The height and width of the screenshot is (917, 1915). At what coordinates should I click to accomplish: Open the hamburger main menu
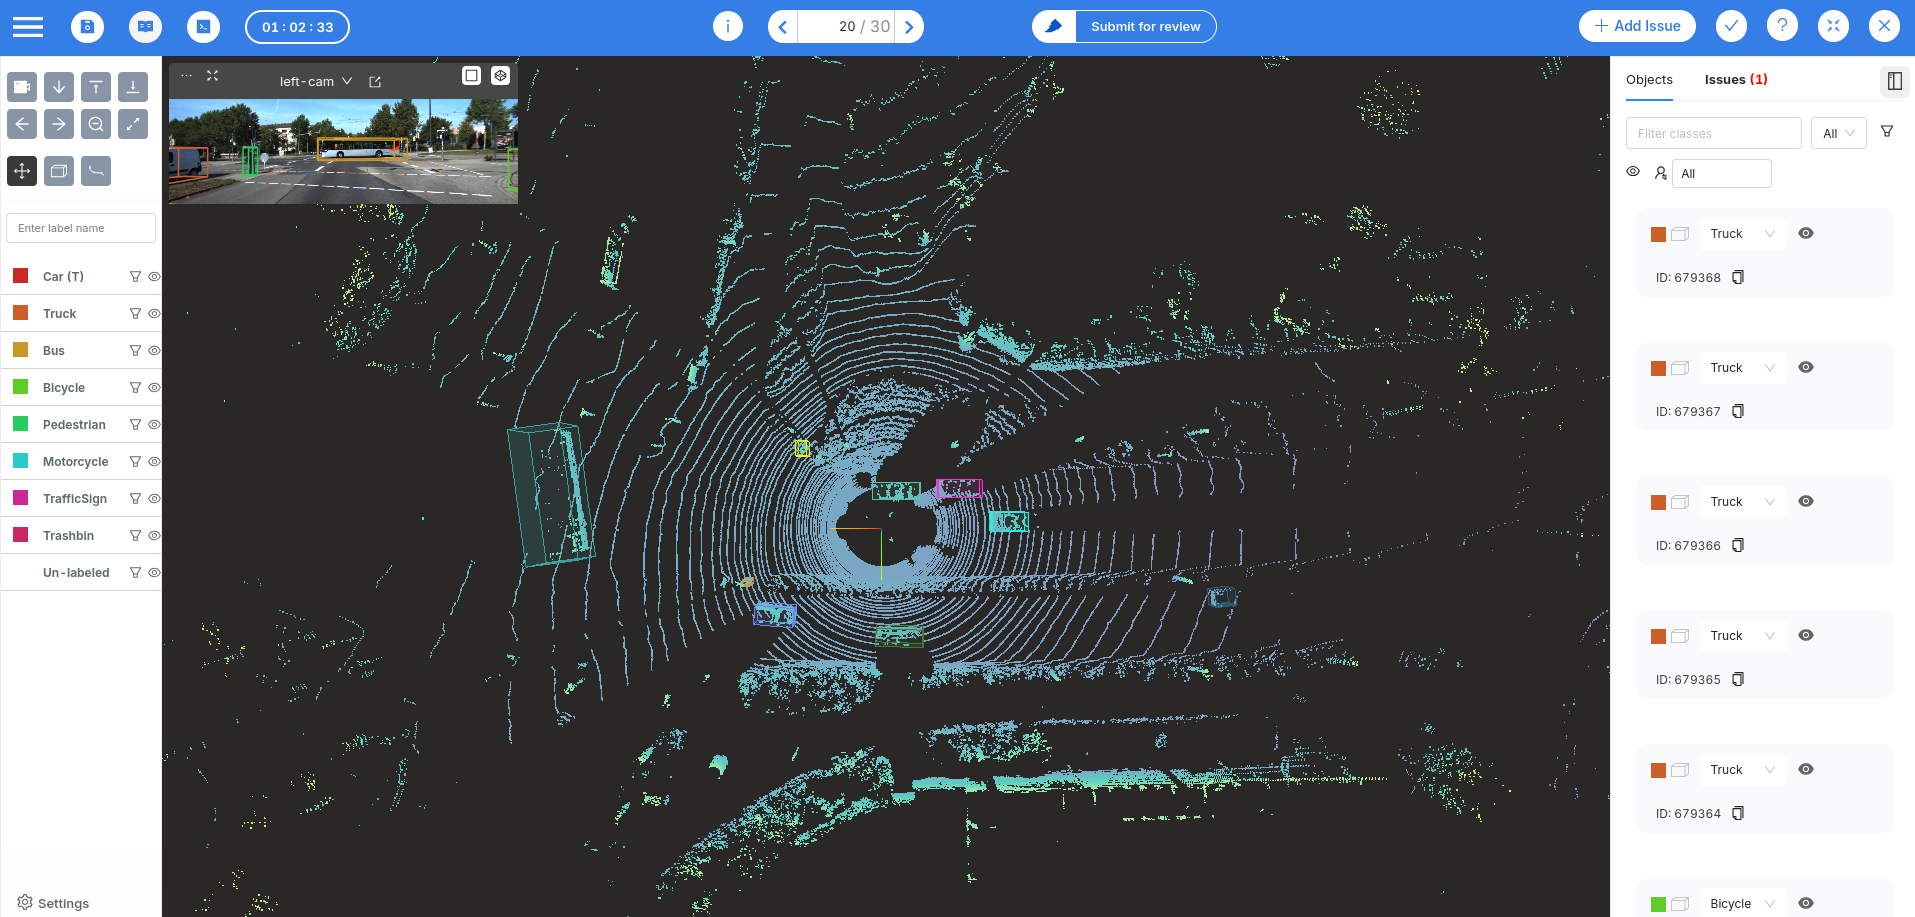coord(28,27)
